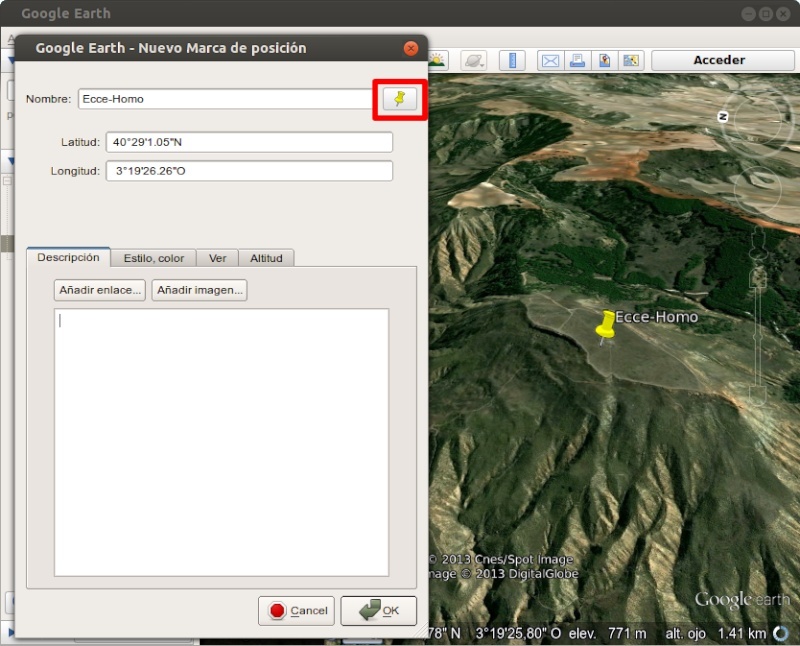Click the print icon in toolbar
This screenshot has height=646, width=800.
pos(577,61)
